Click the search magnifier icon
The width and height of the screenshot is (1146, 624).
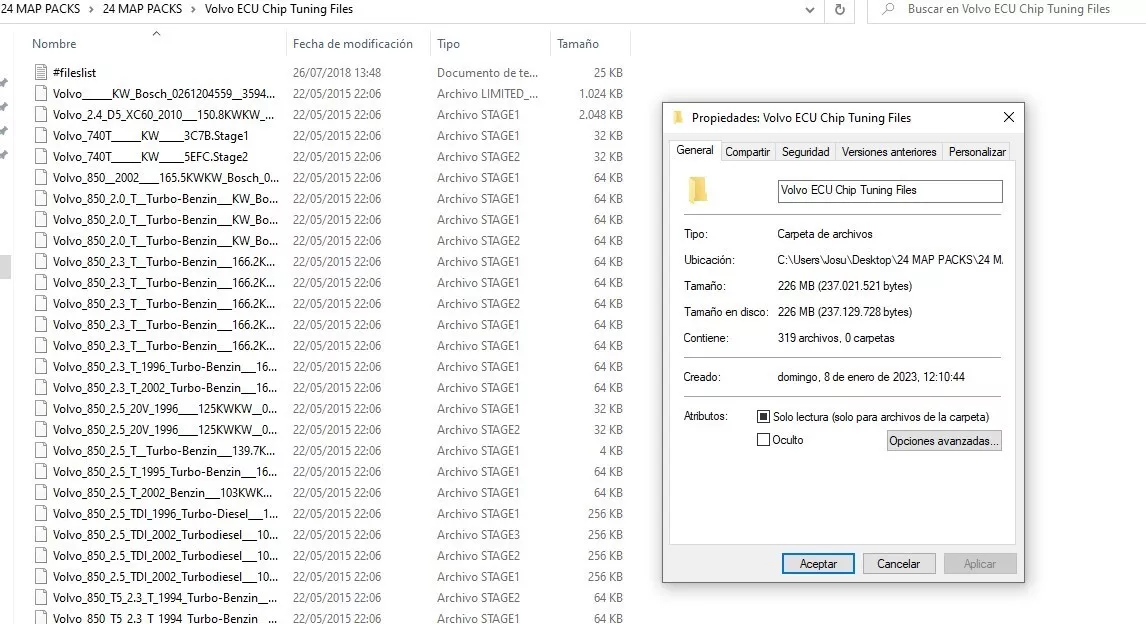coord(888,9)
